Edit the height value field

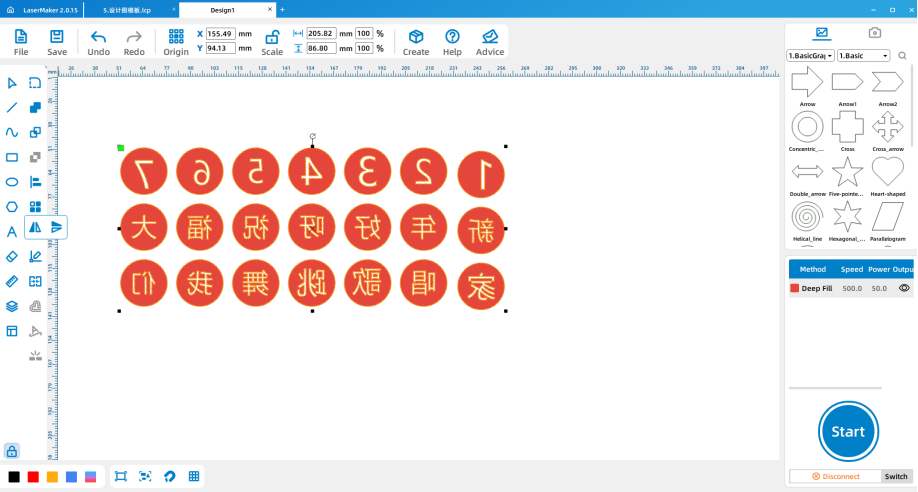click(321, 48)
